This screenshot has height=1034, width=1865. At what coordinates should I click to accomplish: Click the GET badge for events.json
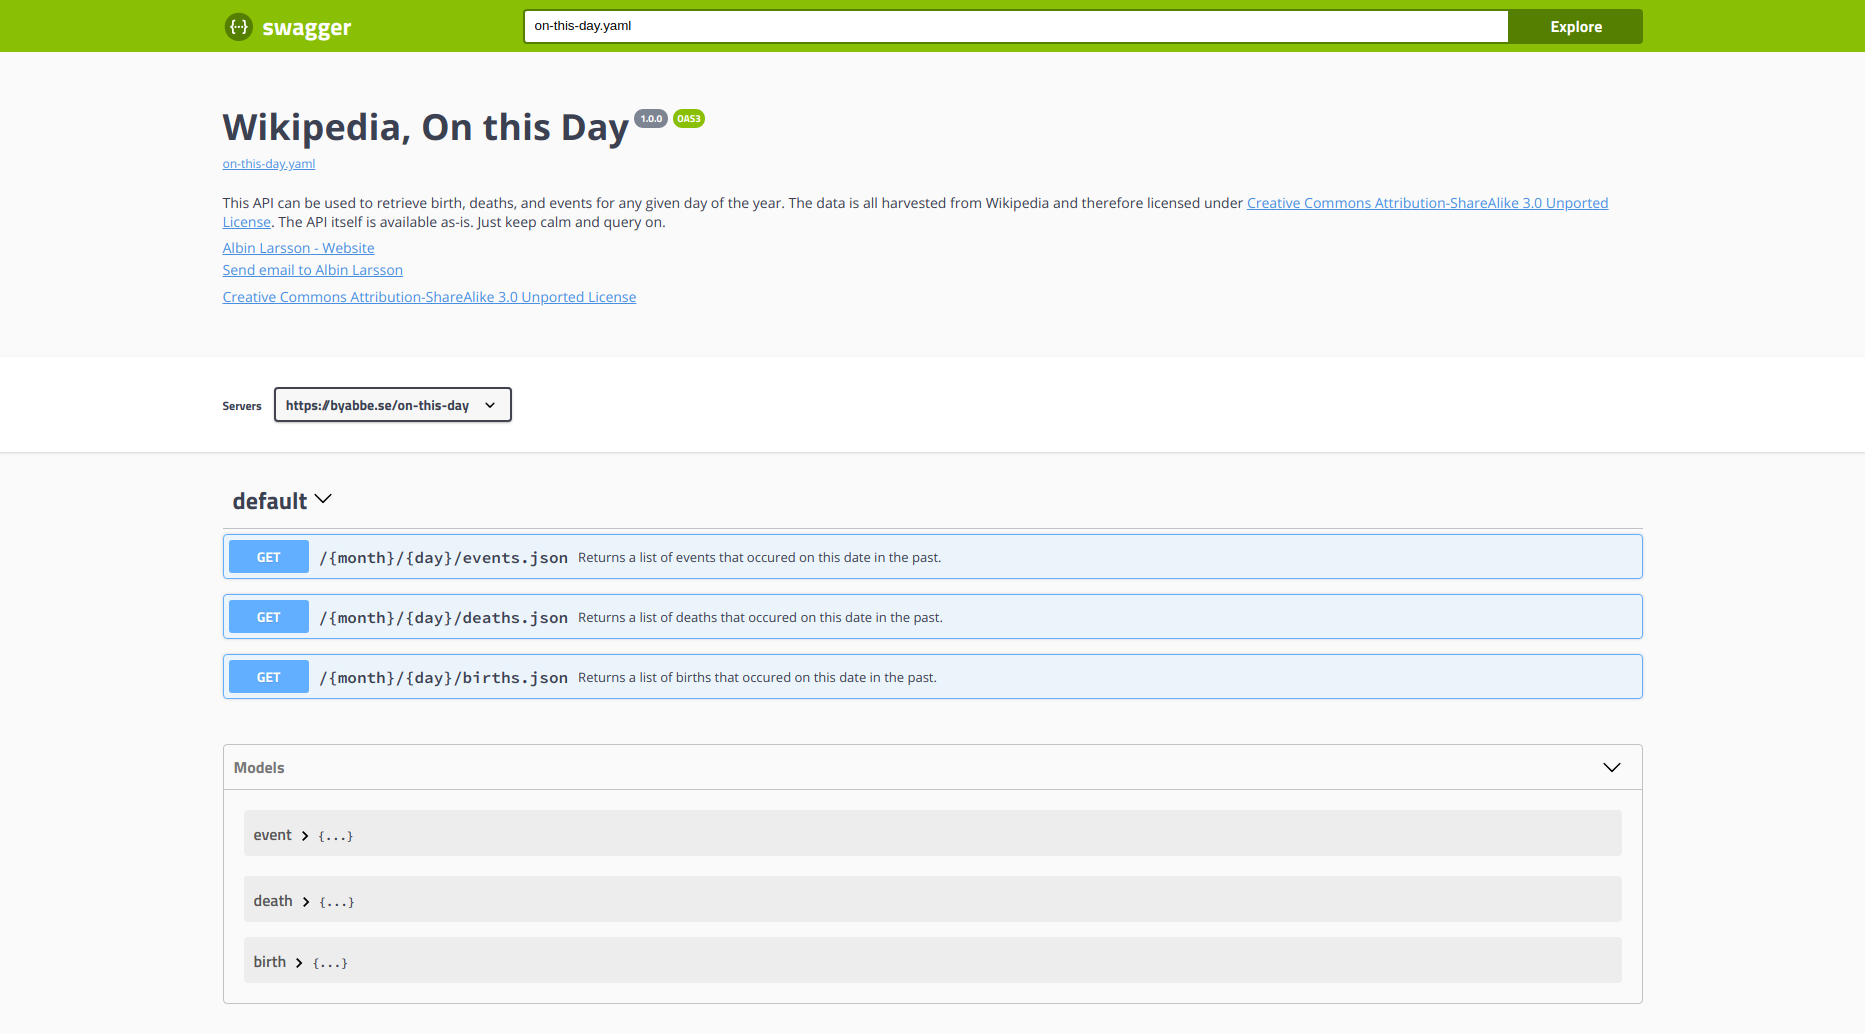point(268,557)
